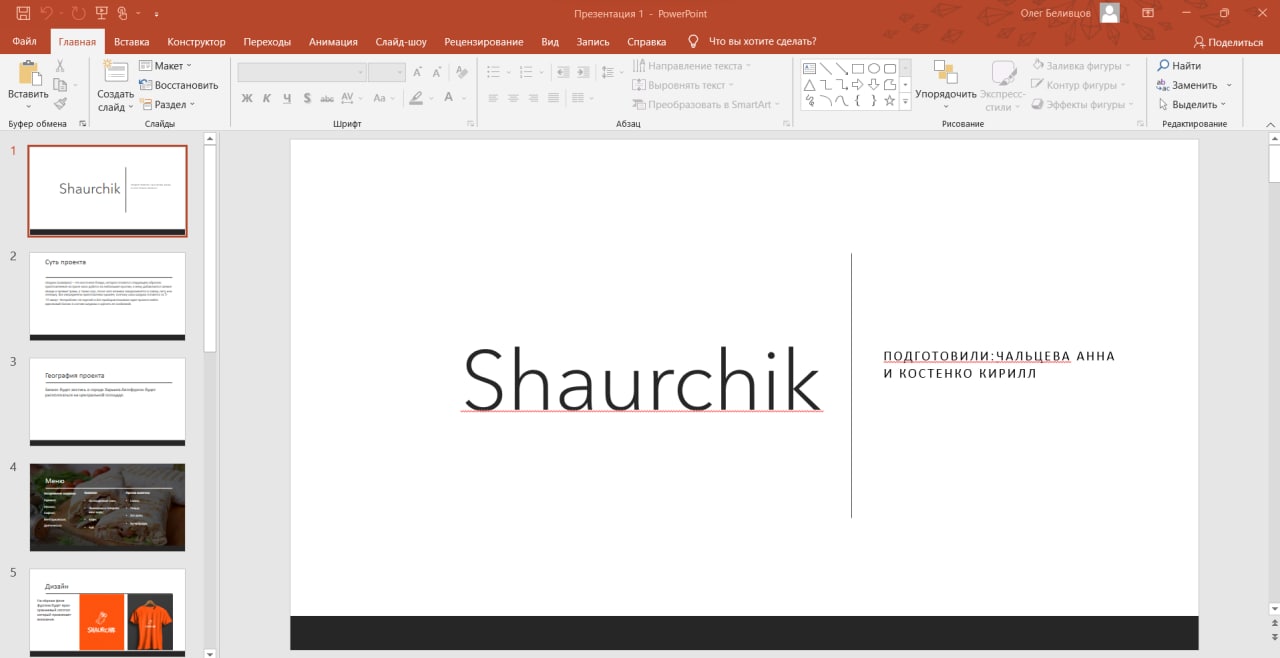Screen dimensions: 1280x658
Task: Choose the triangle shape in the shapes gallery
Action: tap(810, 85)
